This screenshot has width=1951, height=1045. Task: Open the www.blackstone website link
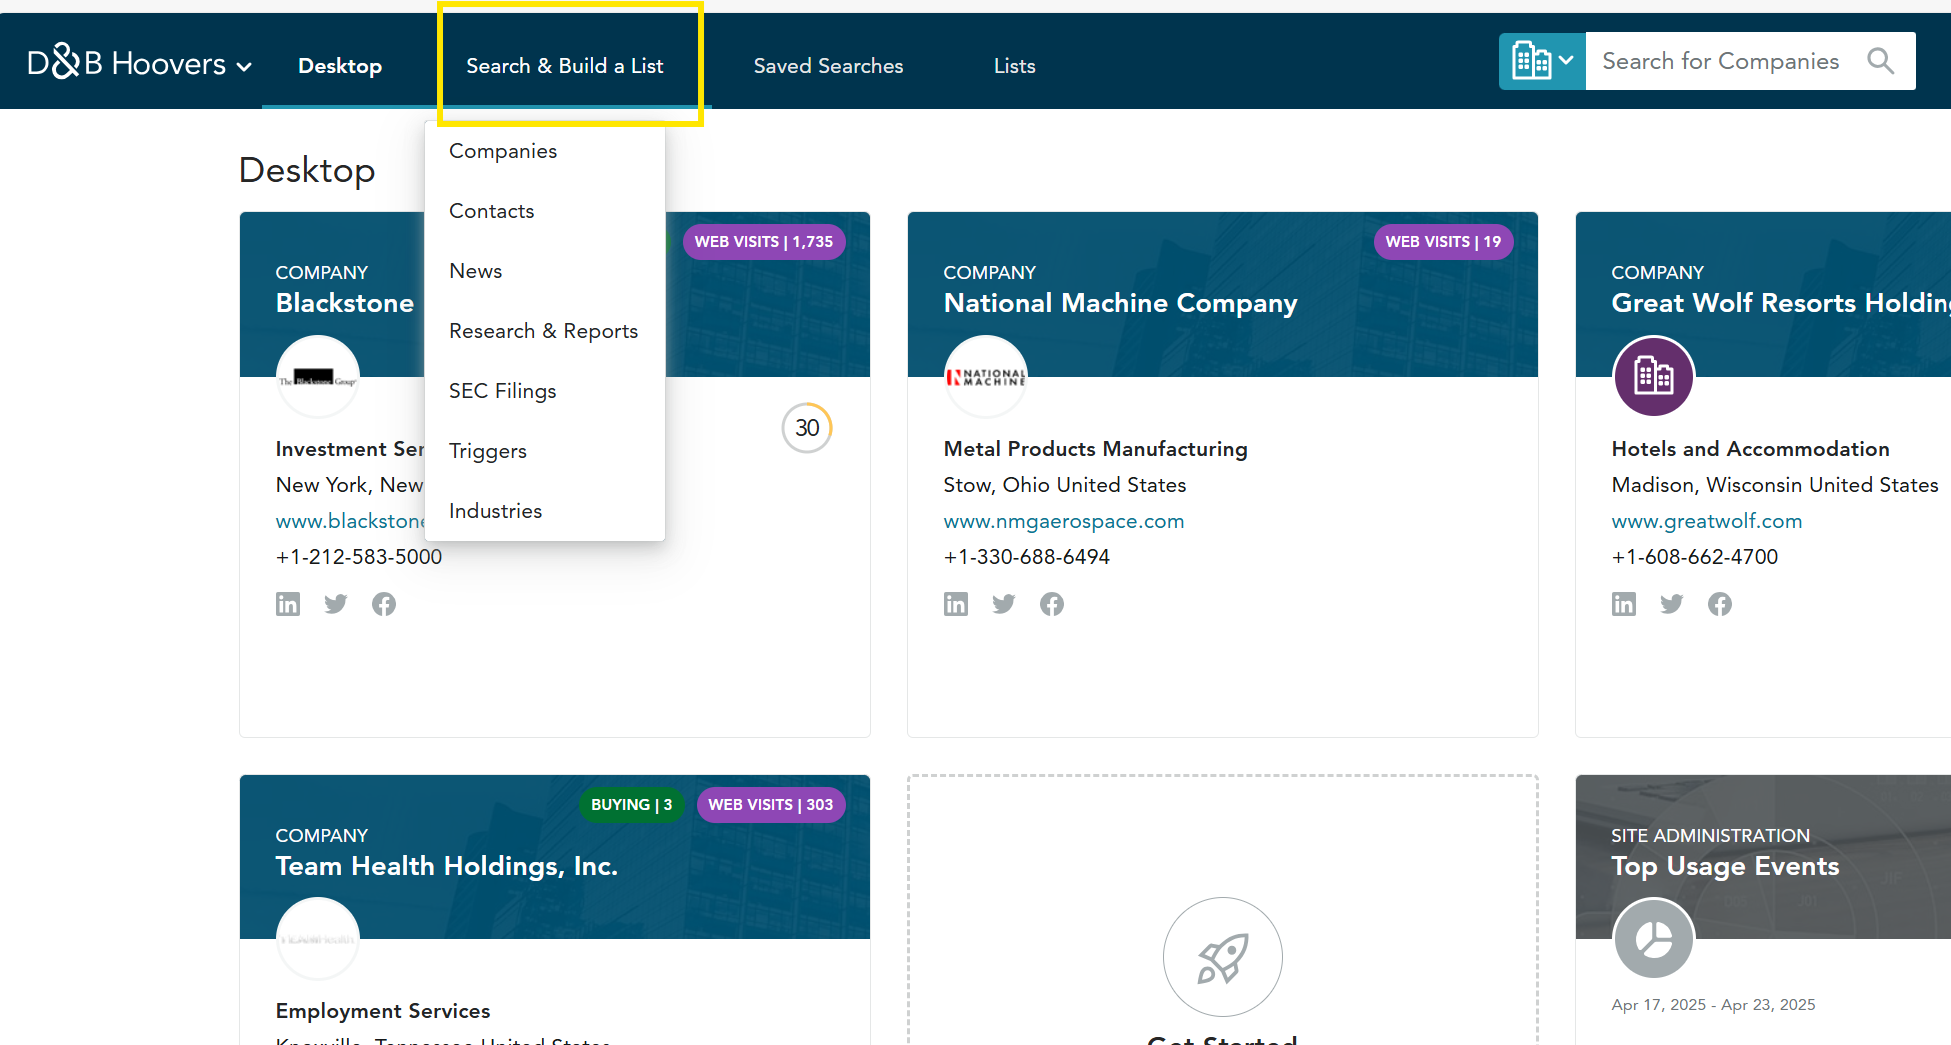tap(350, 521)
